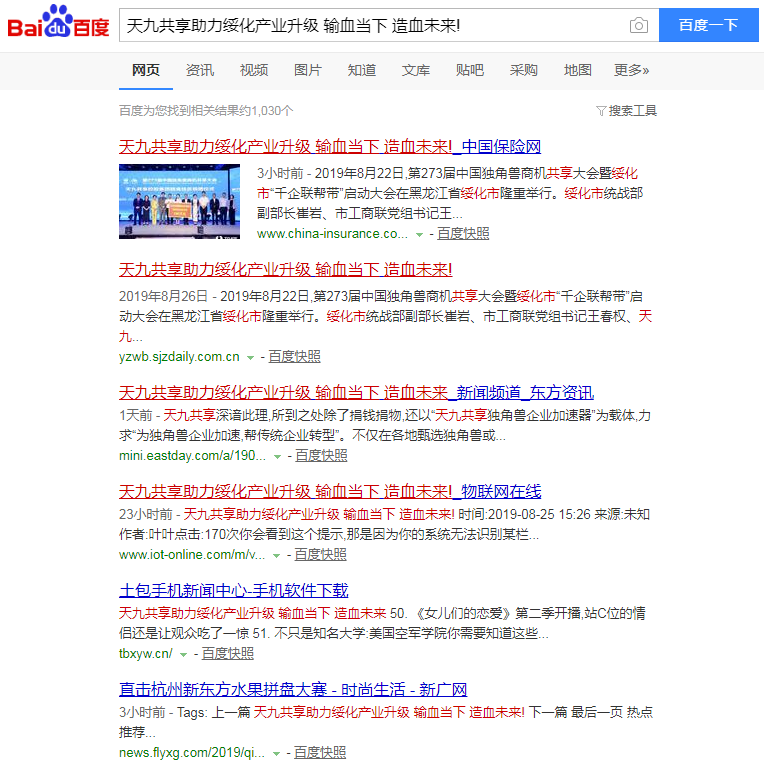Click the conference photo thumbnail
The height and width of the screenshot is (767, 764).
coord(179,202)
